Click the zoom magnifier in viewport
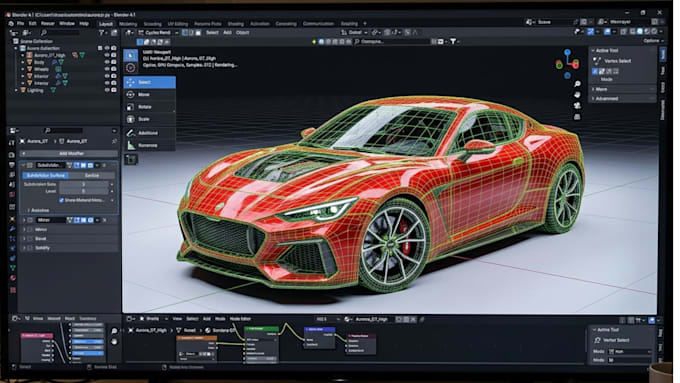 tap(577, 84)
